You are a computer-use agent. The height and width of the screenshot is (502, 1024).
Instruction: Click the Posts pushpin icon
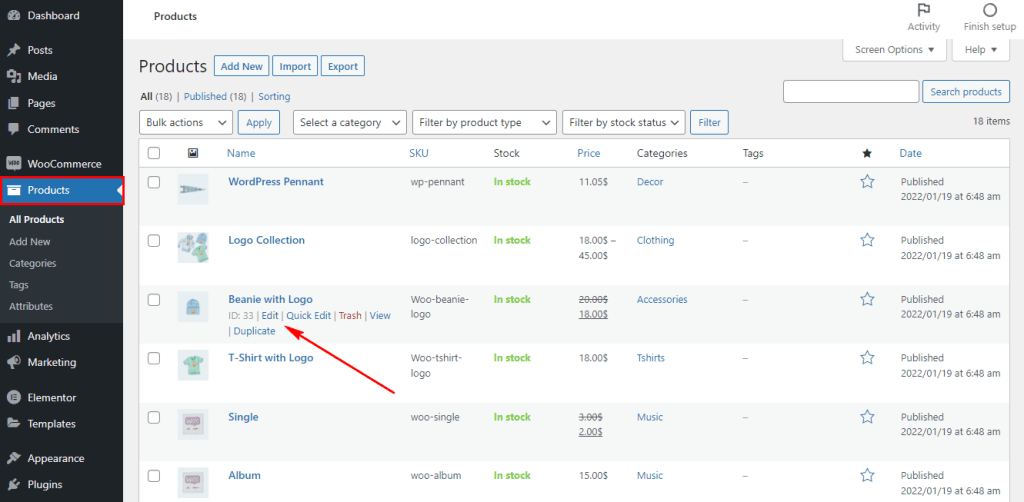coord(13,50)
